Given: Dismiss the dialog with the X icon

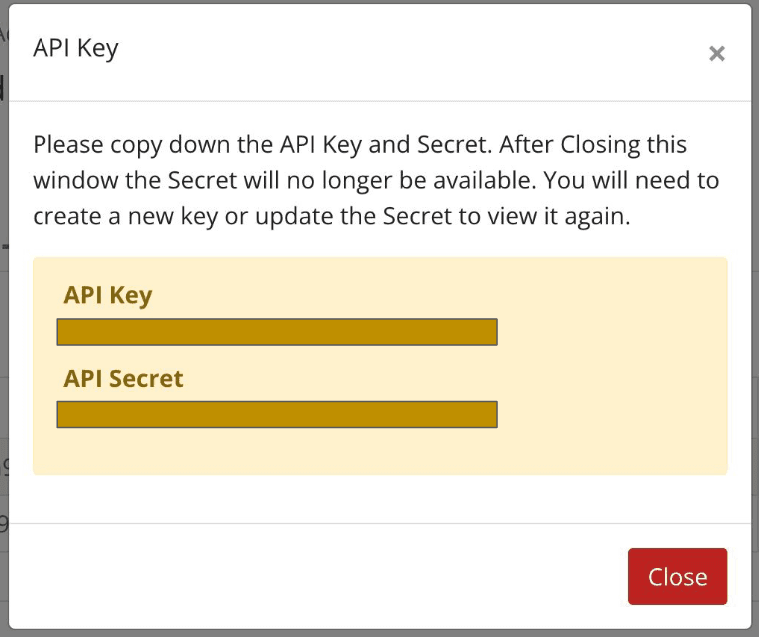Looking at the screenshot, I should click(716, 54).
